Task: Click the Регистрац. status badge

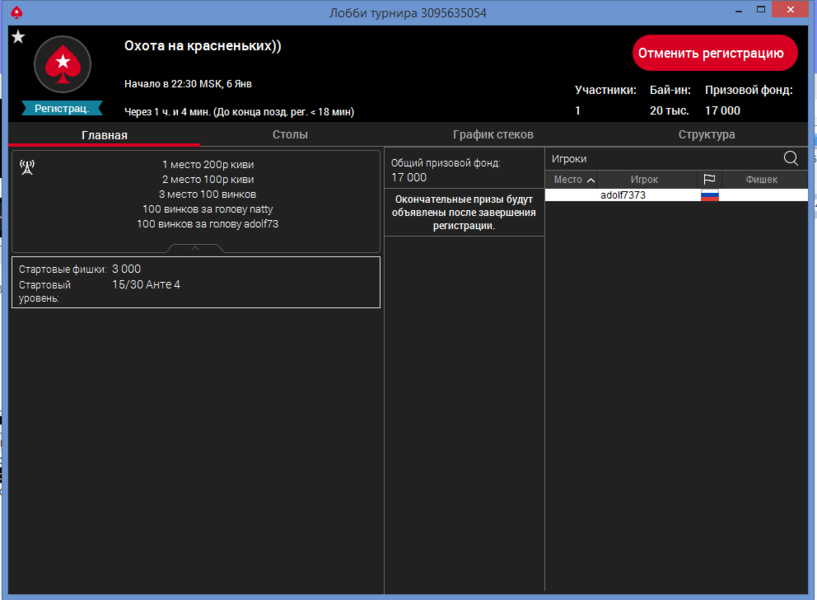Action: [62, 108]
